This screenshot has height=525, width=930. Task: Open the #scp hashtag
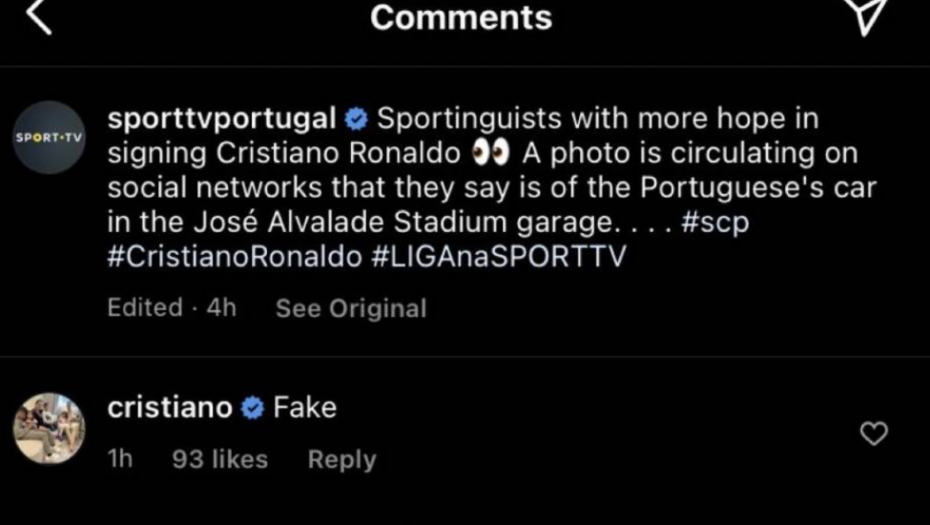coord(714,223)
